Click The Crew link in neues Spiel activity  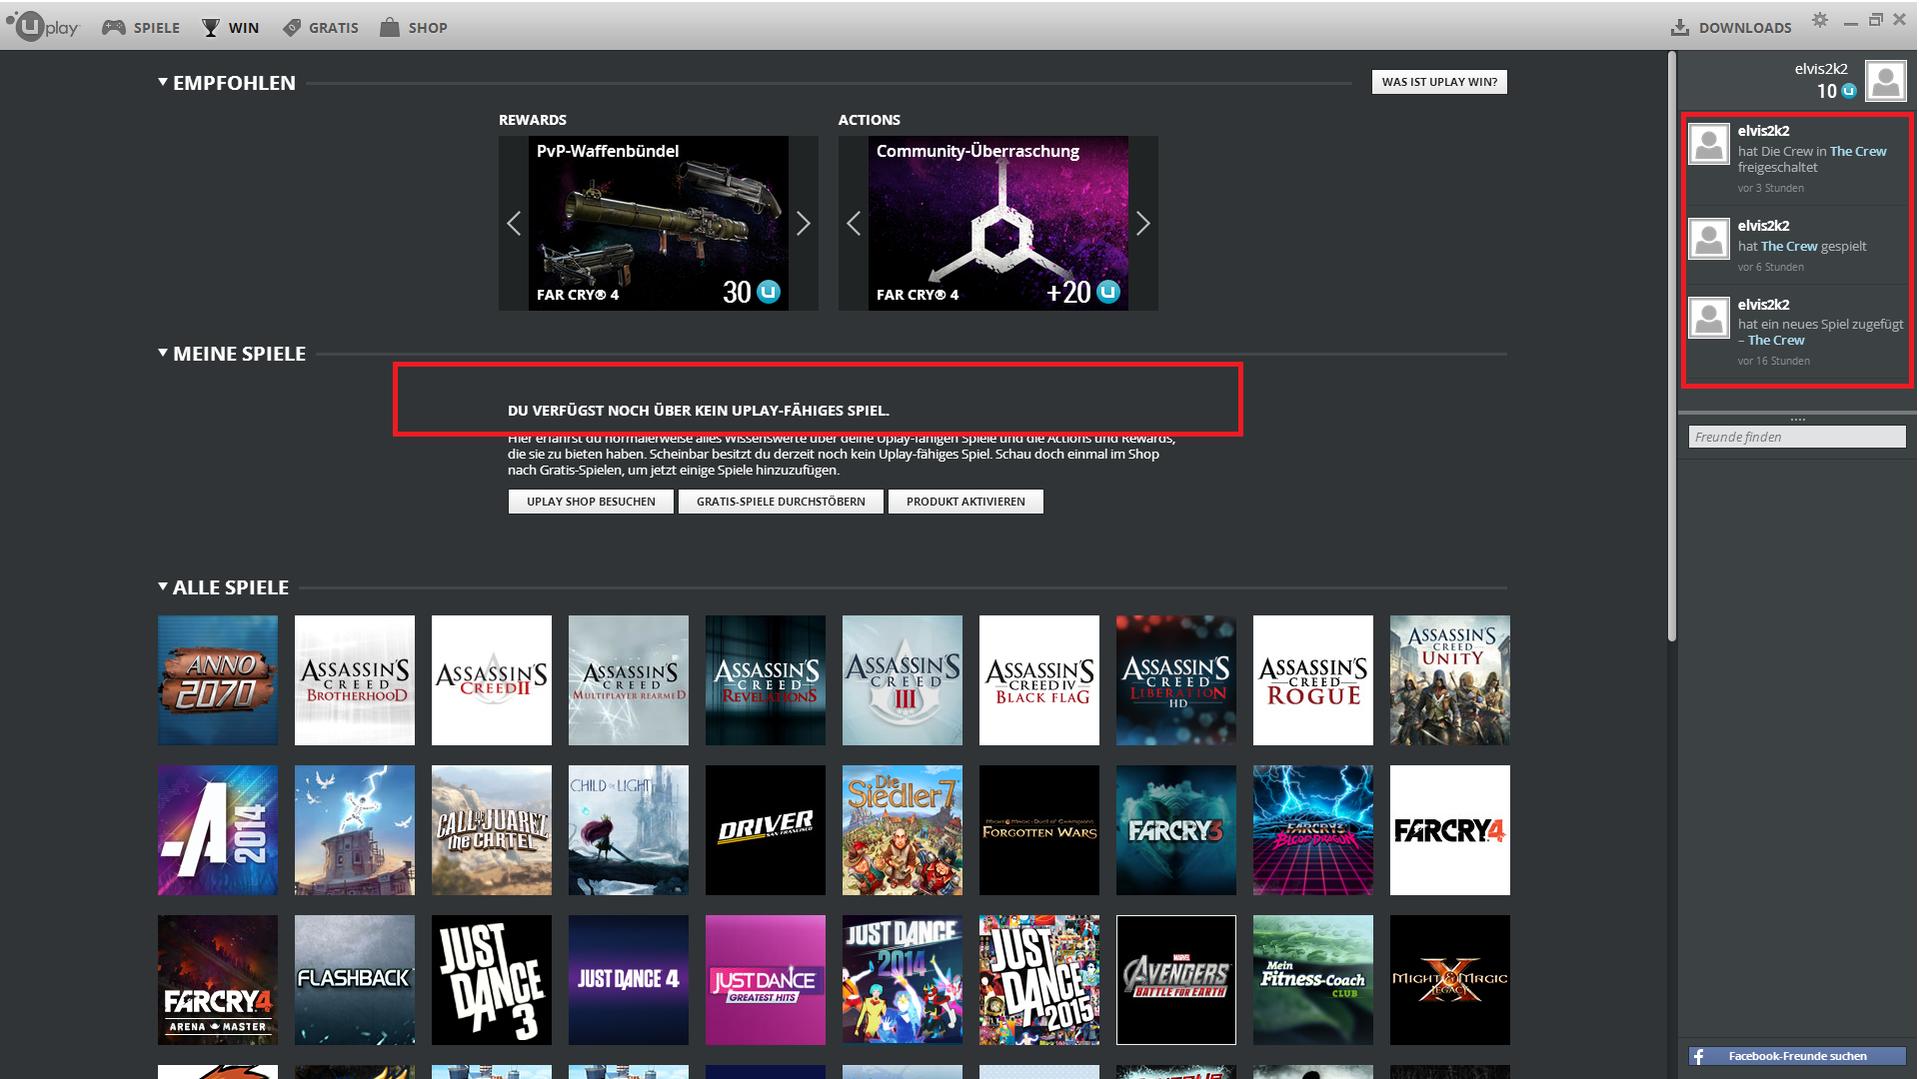pos(1776,340)
